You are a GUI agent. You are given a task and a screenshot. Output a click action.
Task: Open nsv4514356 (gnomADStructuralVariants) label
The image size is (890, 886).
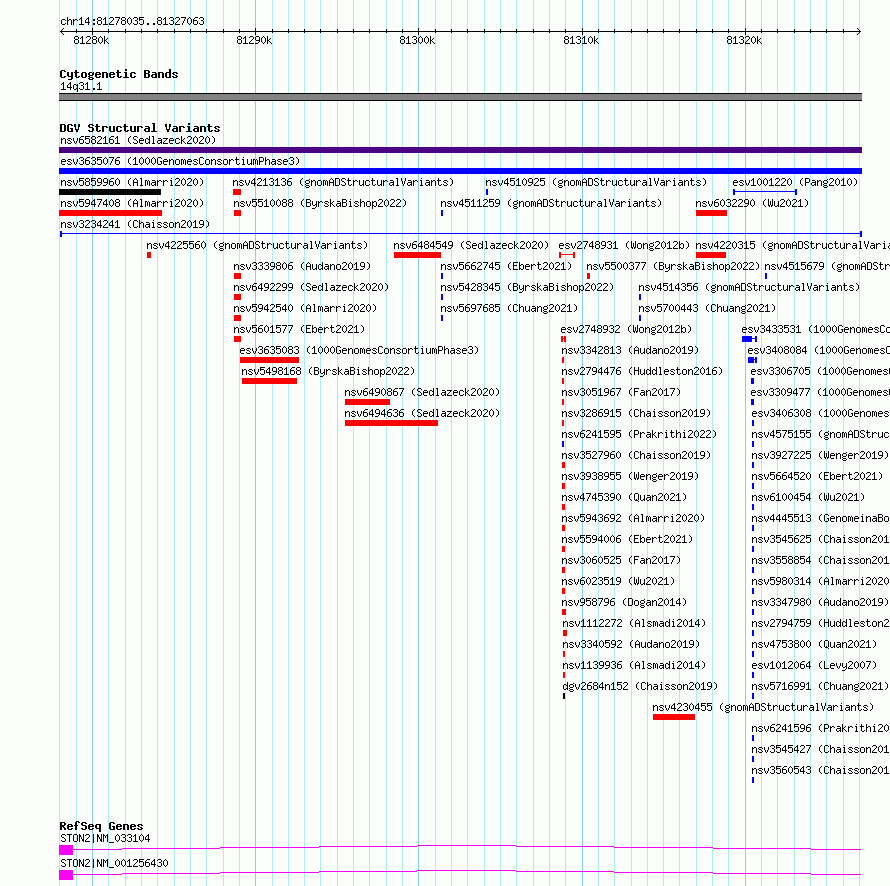tap(749, 287)
